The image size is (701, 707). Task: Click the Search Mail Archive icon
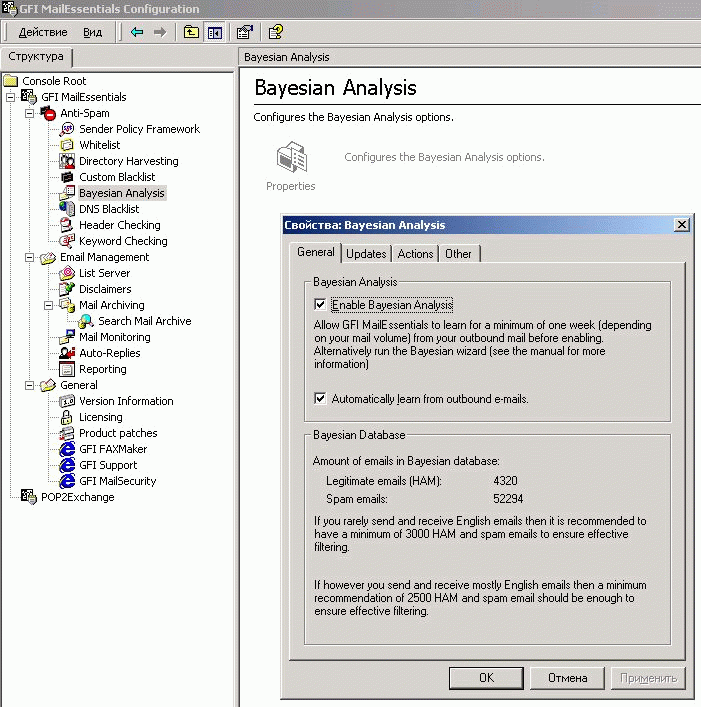click(86, 321)
